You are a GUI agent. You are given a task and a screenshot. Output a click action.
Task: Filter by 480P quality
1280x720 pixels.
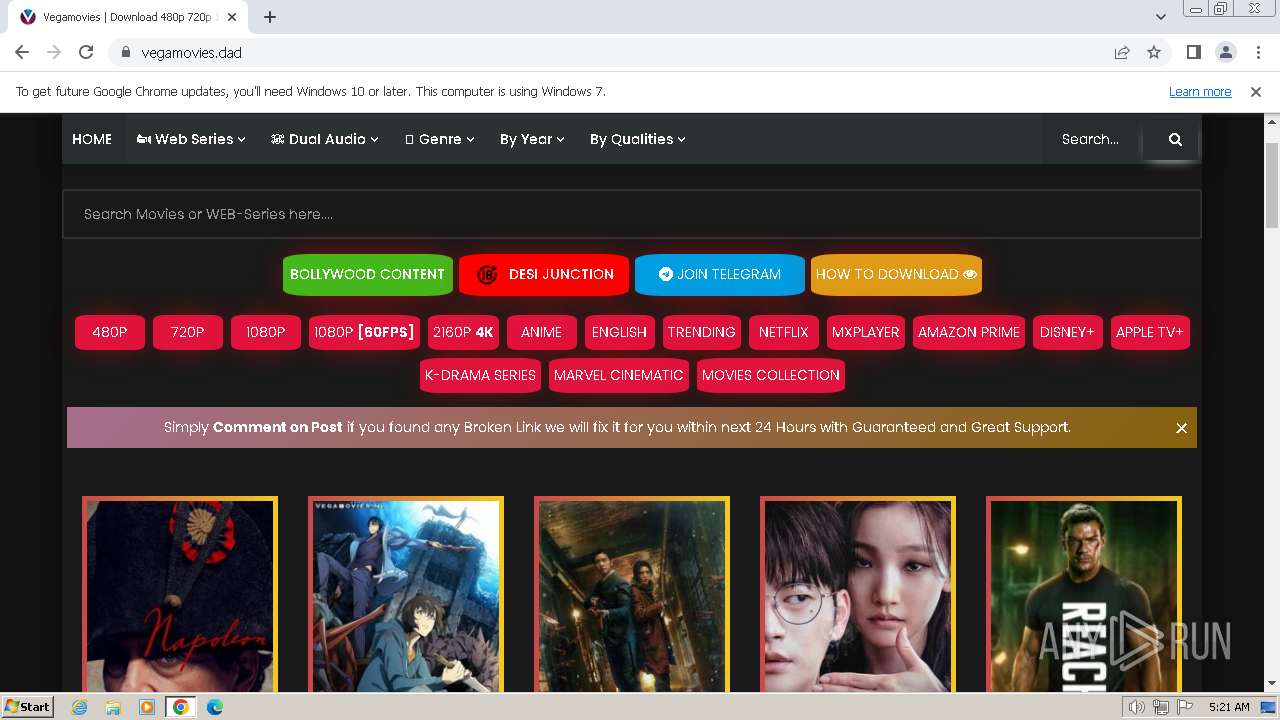pyautogui.click(x=110, y=332)
